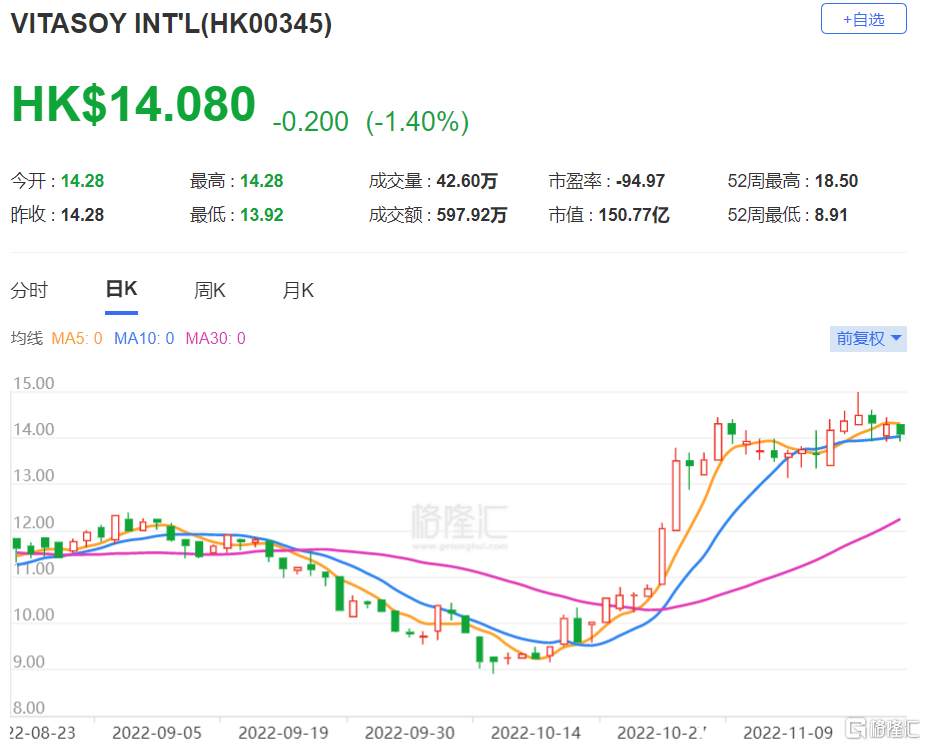926x746 pixels.
Task: Open the 前复权 adjustment dropdown
Action: [868, 338]
